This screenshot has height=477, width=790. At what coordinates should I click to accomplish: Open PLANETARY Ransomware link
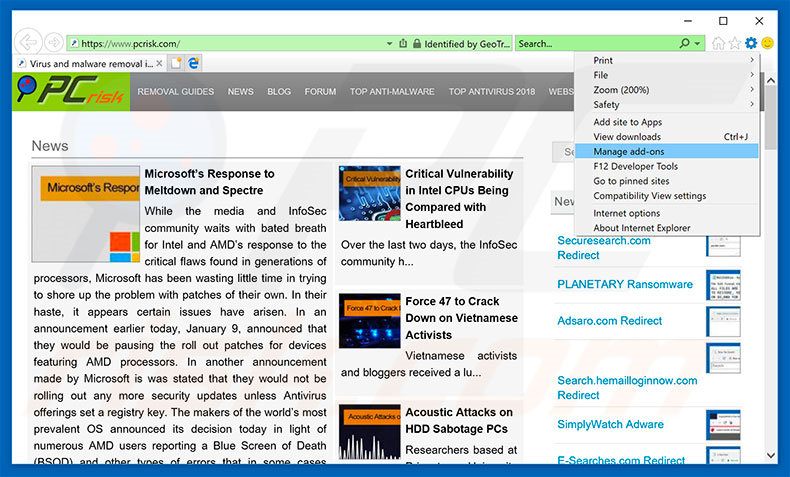(x=624, y=284)
